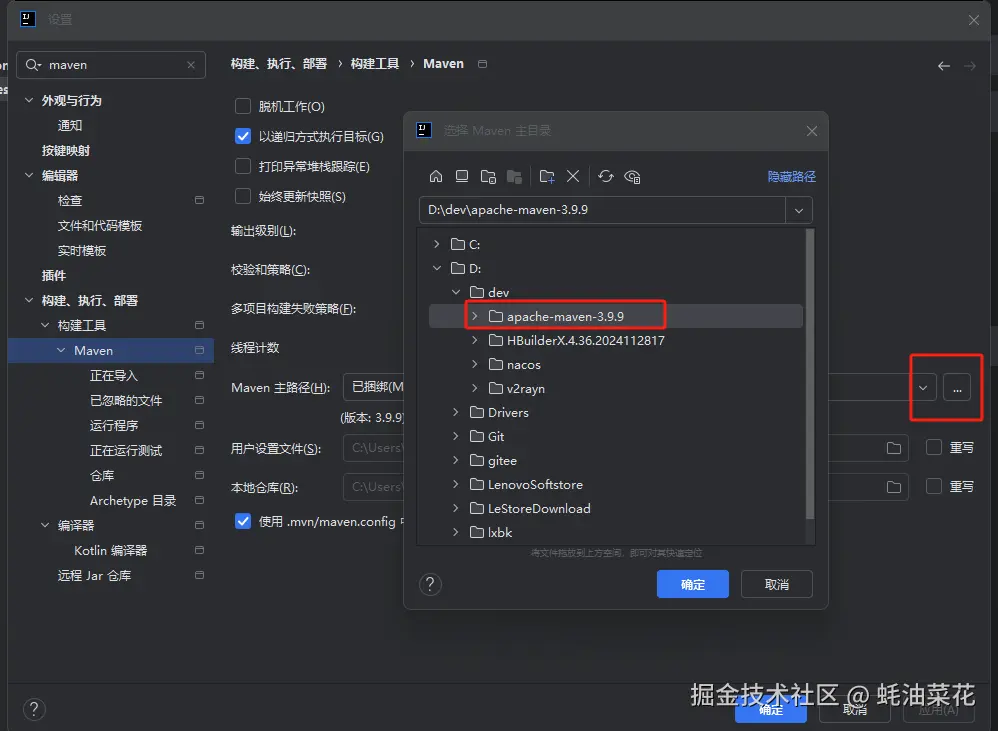Expand the nacos folder node
Image resolution: width=998 pixels, height=731 pixels.
[475, 364]
